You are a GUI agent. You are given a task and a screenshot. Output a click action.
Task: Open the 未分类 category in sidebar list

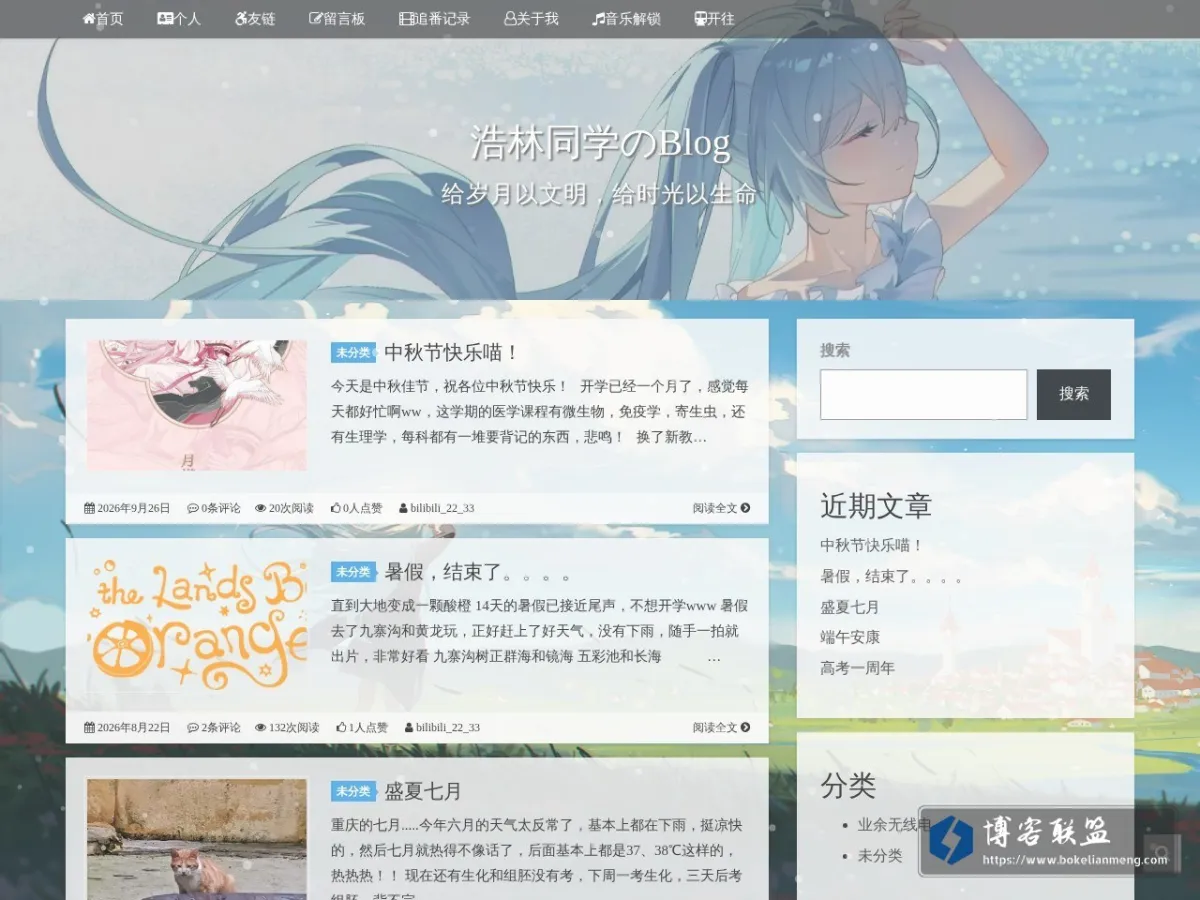coord(880,856)
